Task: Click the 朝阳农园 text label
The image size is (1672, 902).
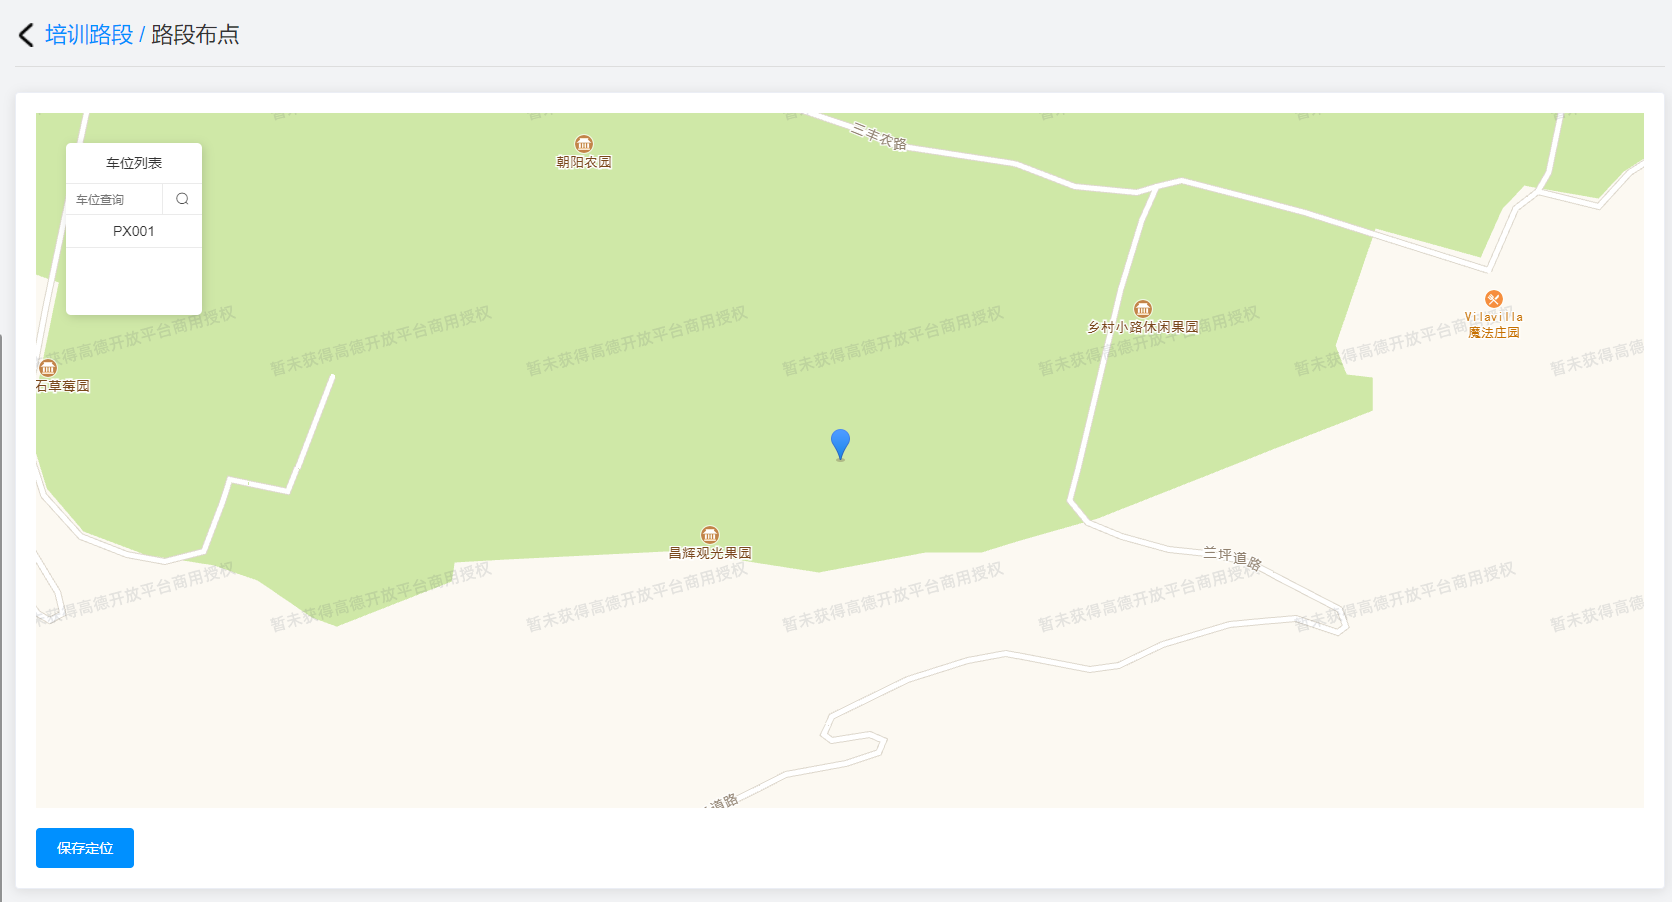Action: [x=584, y=162]
